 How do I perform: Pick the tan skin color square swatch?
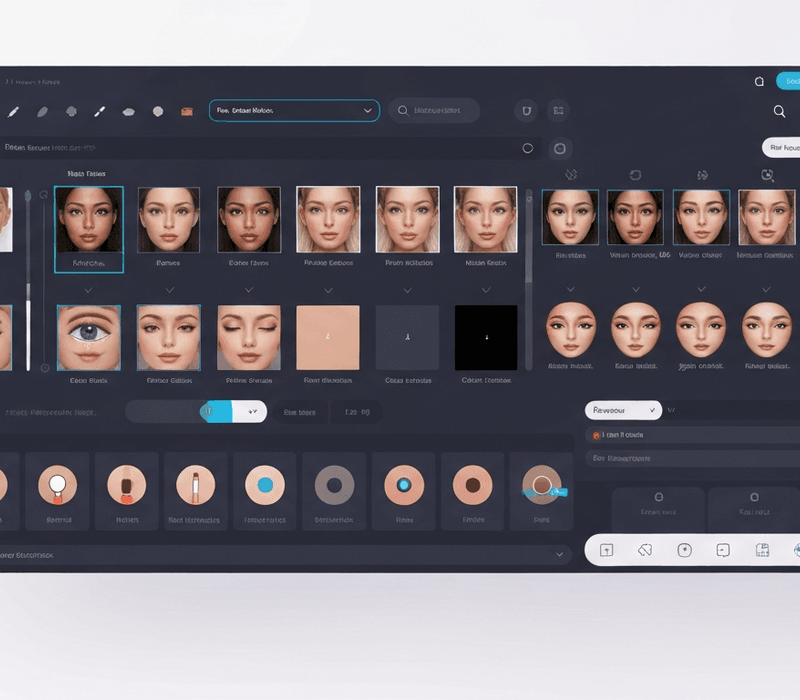coord(328,337)
